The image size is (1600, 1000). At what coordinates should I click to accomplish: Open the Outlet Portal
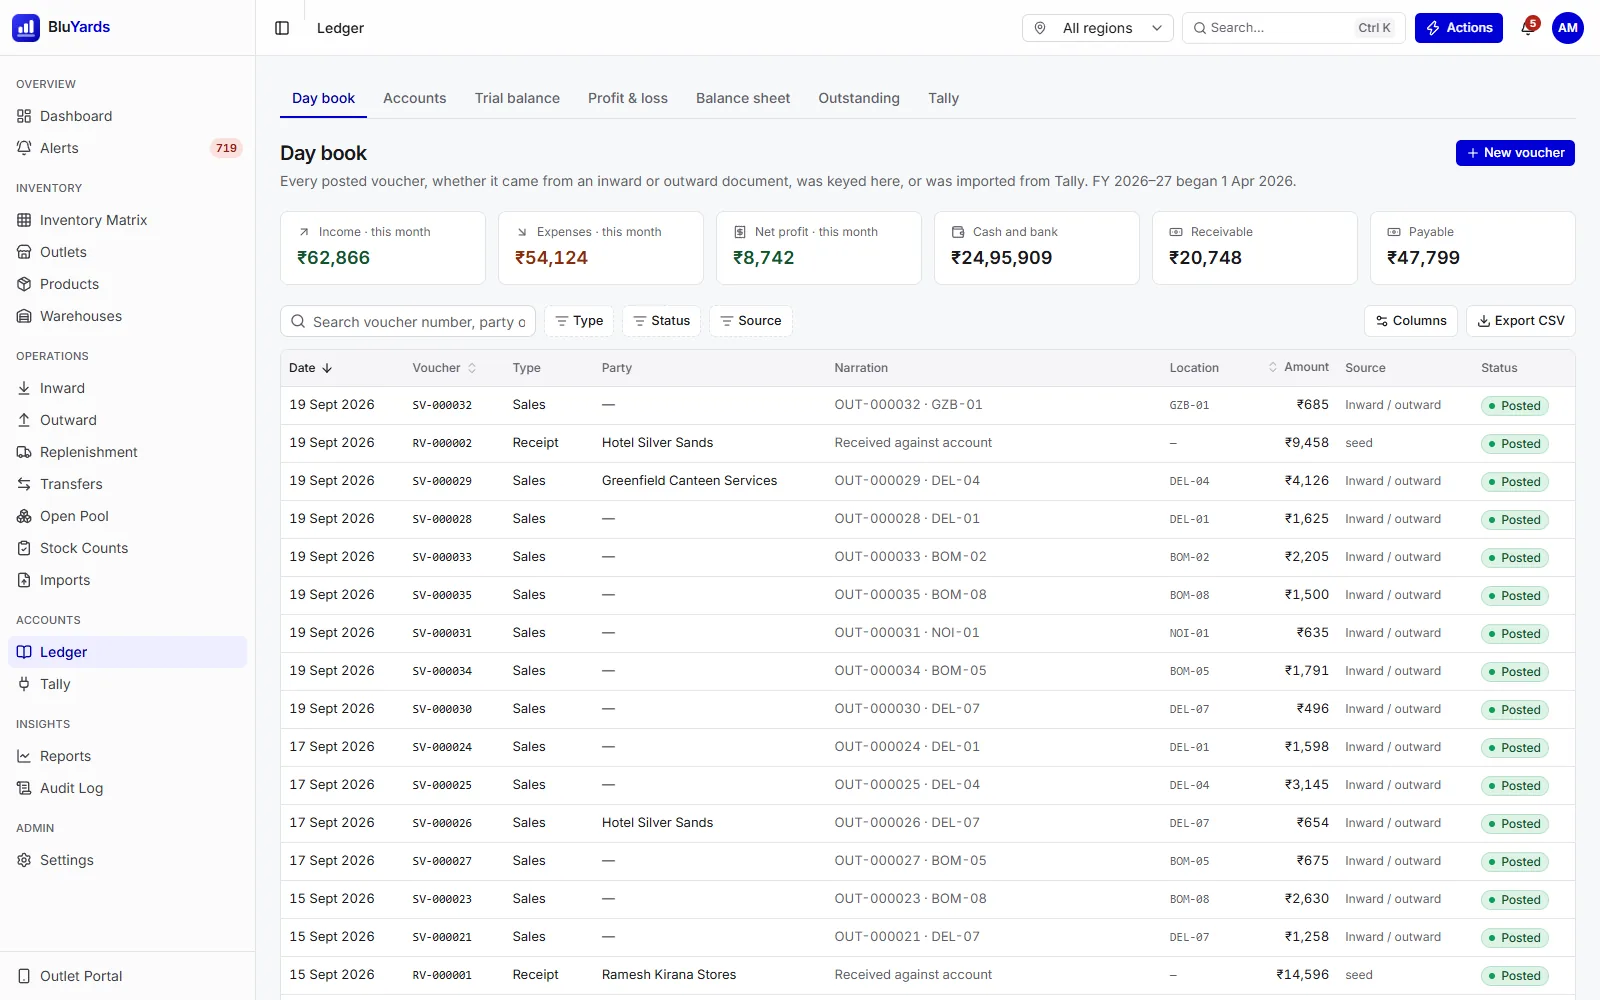(127, 976)
